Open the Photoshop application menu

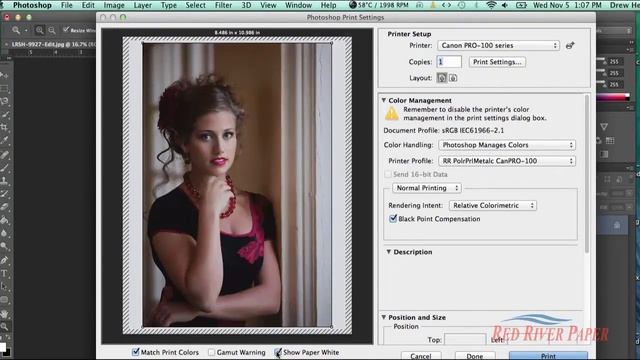click(32, 5)
